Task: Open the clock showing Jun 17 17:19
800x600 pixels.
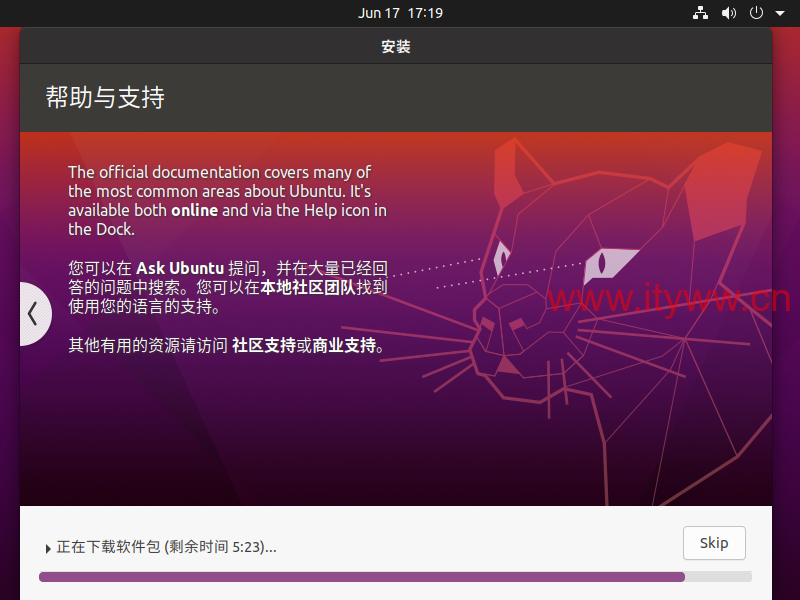Action: [x=400, y=13]
